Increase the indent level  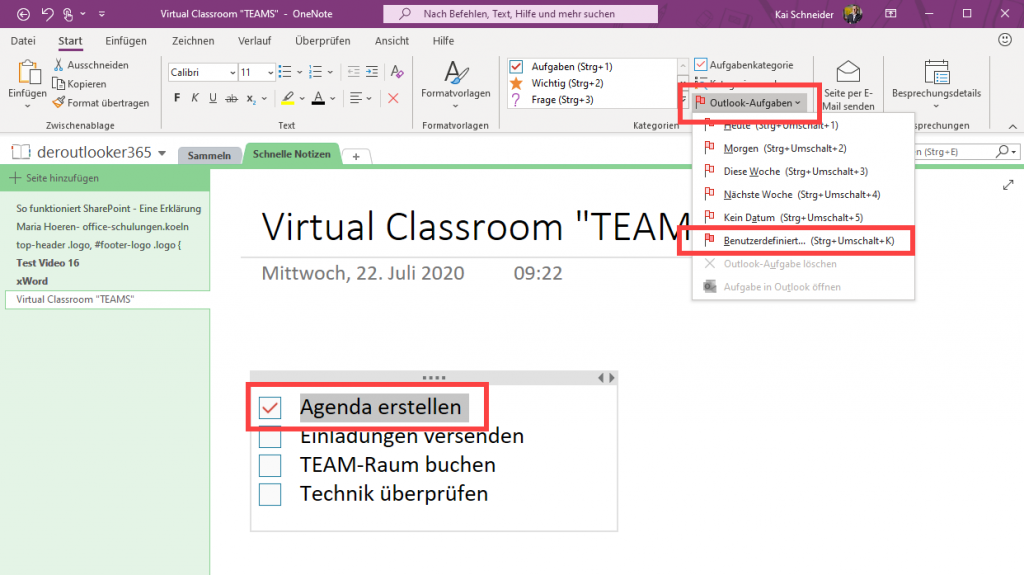coord(372,72)
